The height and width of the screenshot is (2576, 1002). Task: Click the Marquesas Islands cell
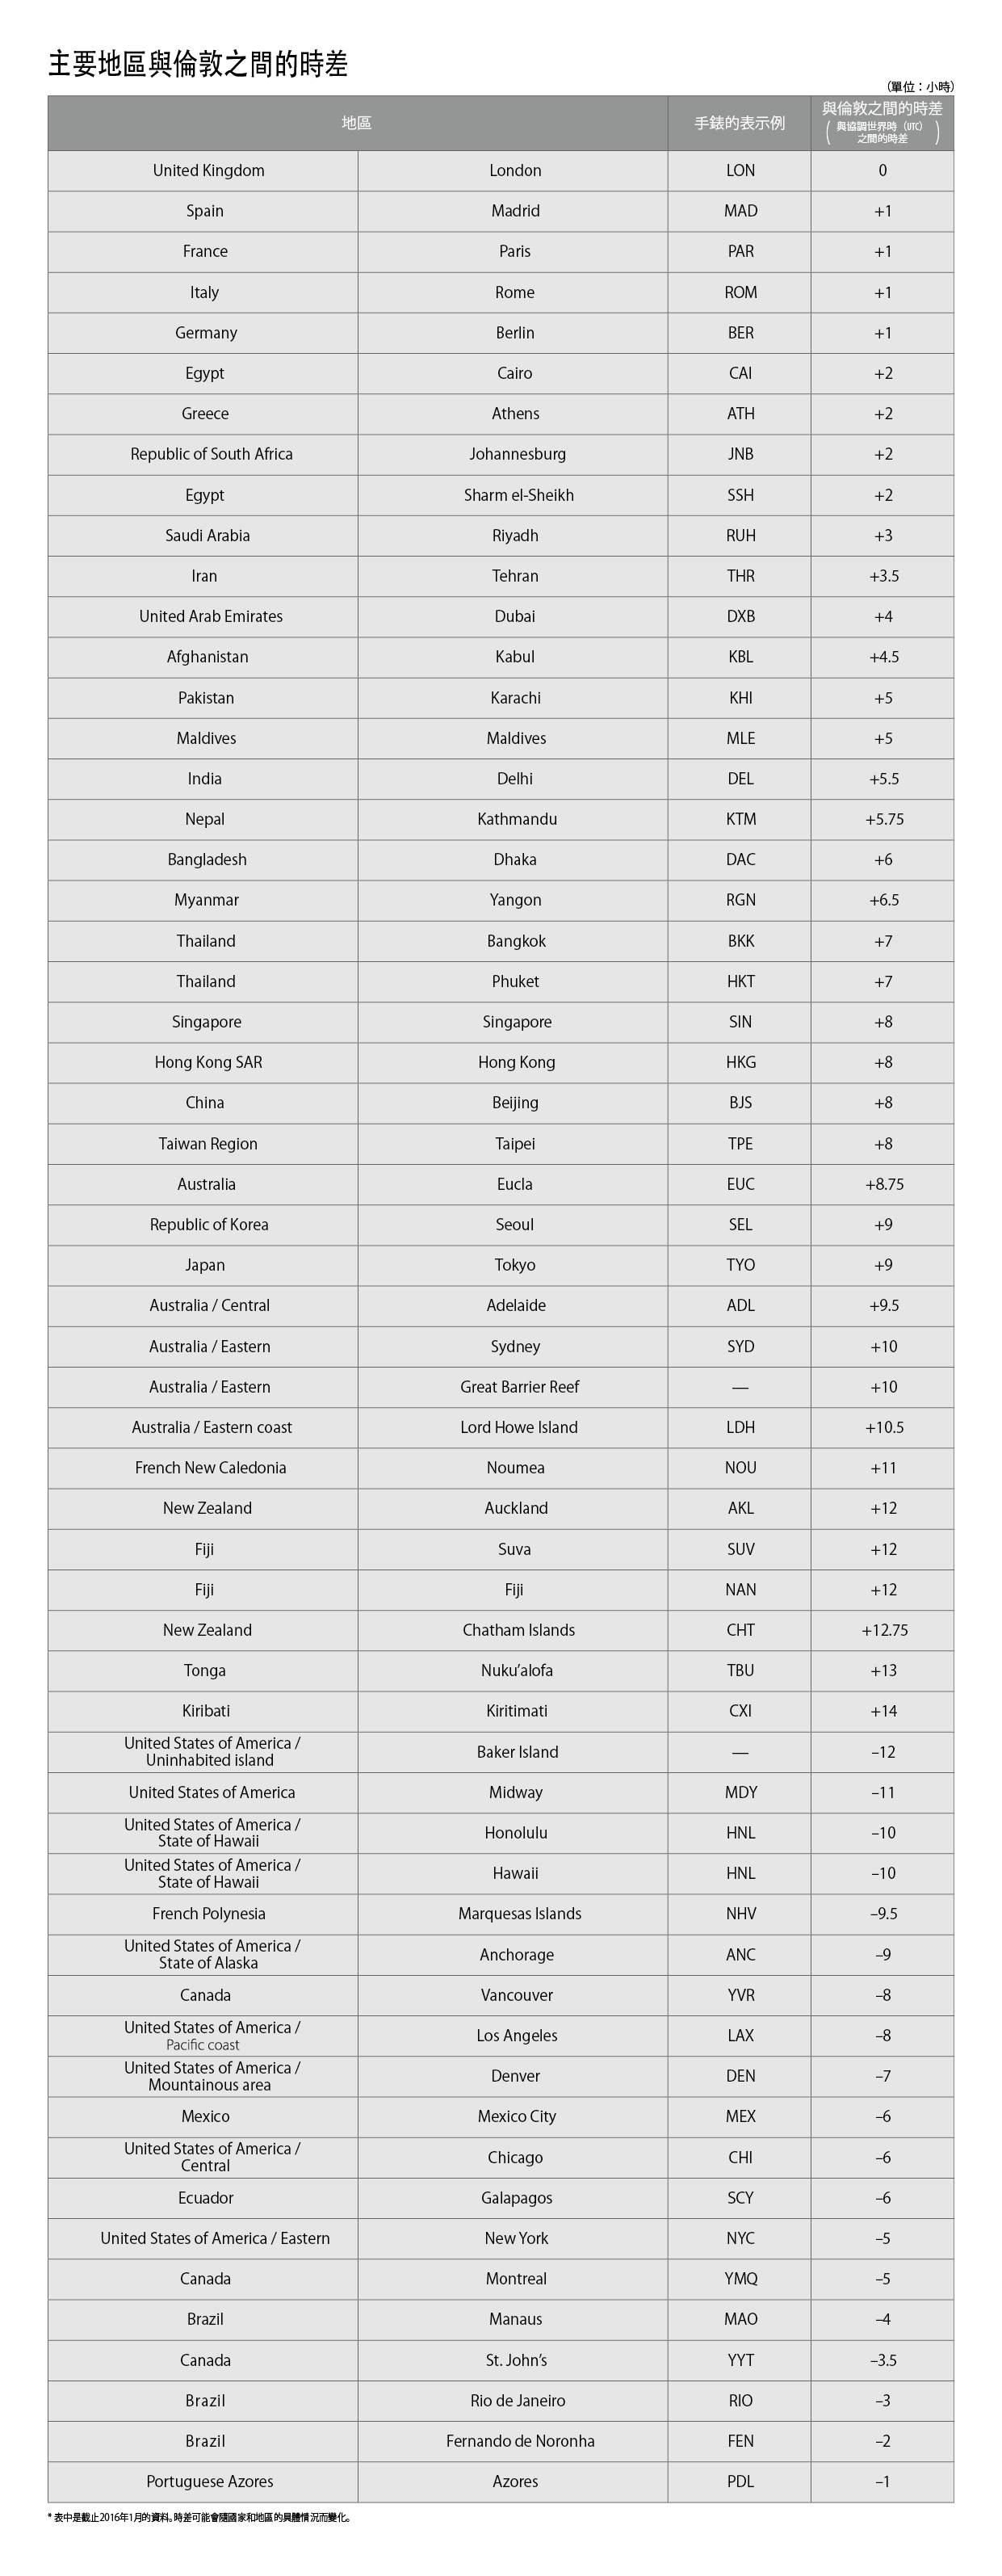coord(519,1913)
